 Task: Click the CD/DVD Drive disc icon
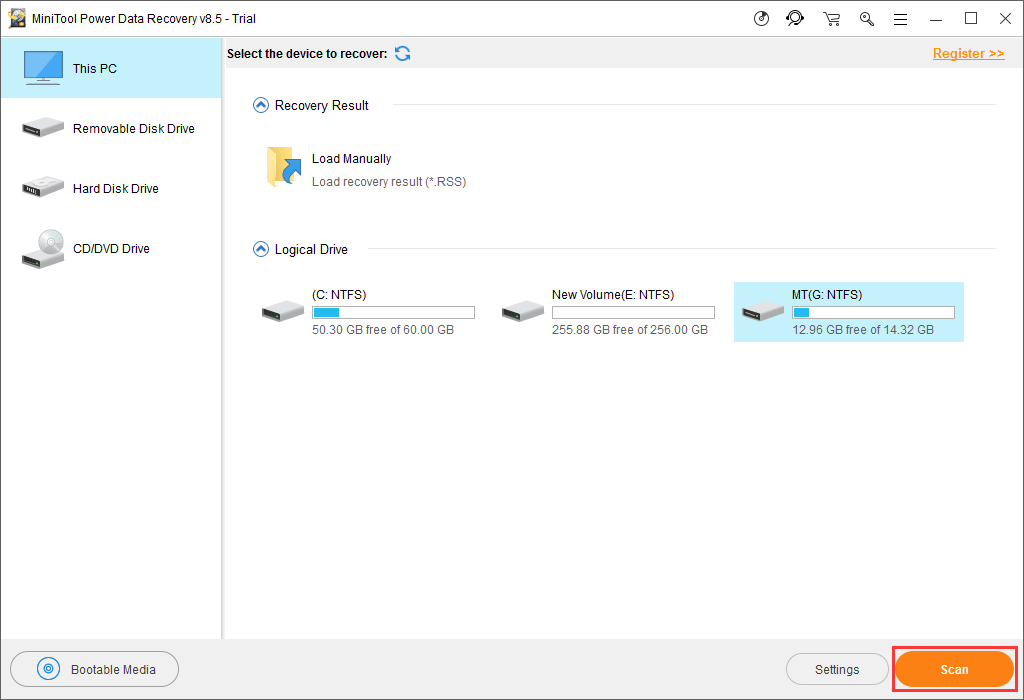click(x=43, y=249)
